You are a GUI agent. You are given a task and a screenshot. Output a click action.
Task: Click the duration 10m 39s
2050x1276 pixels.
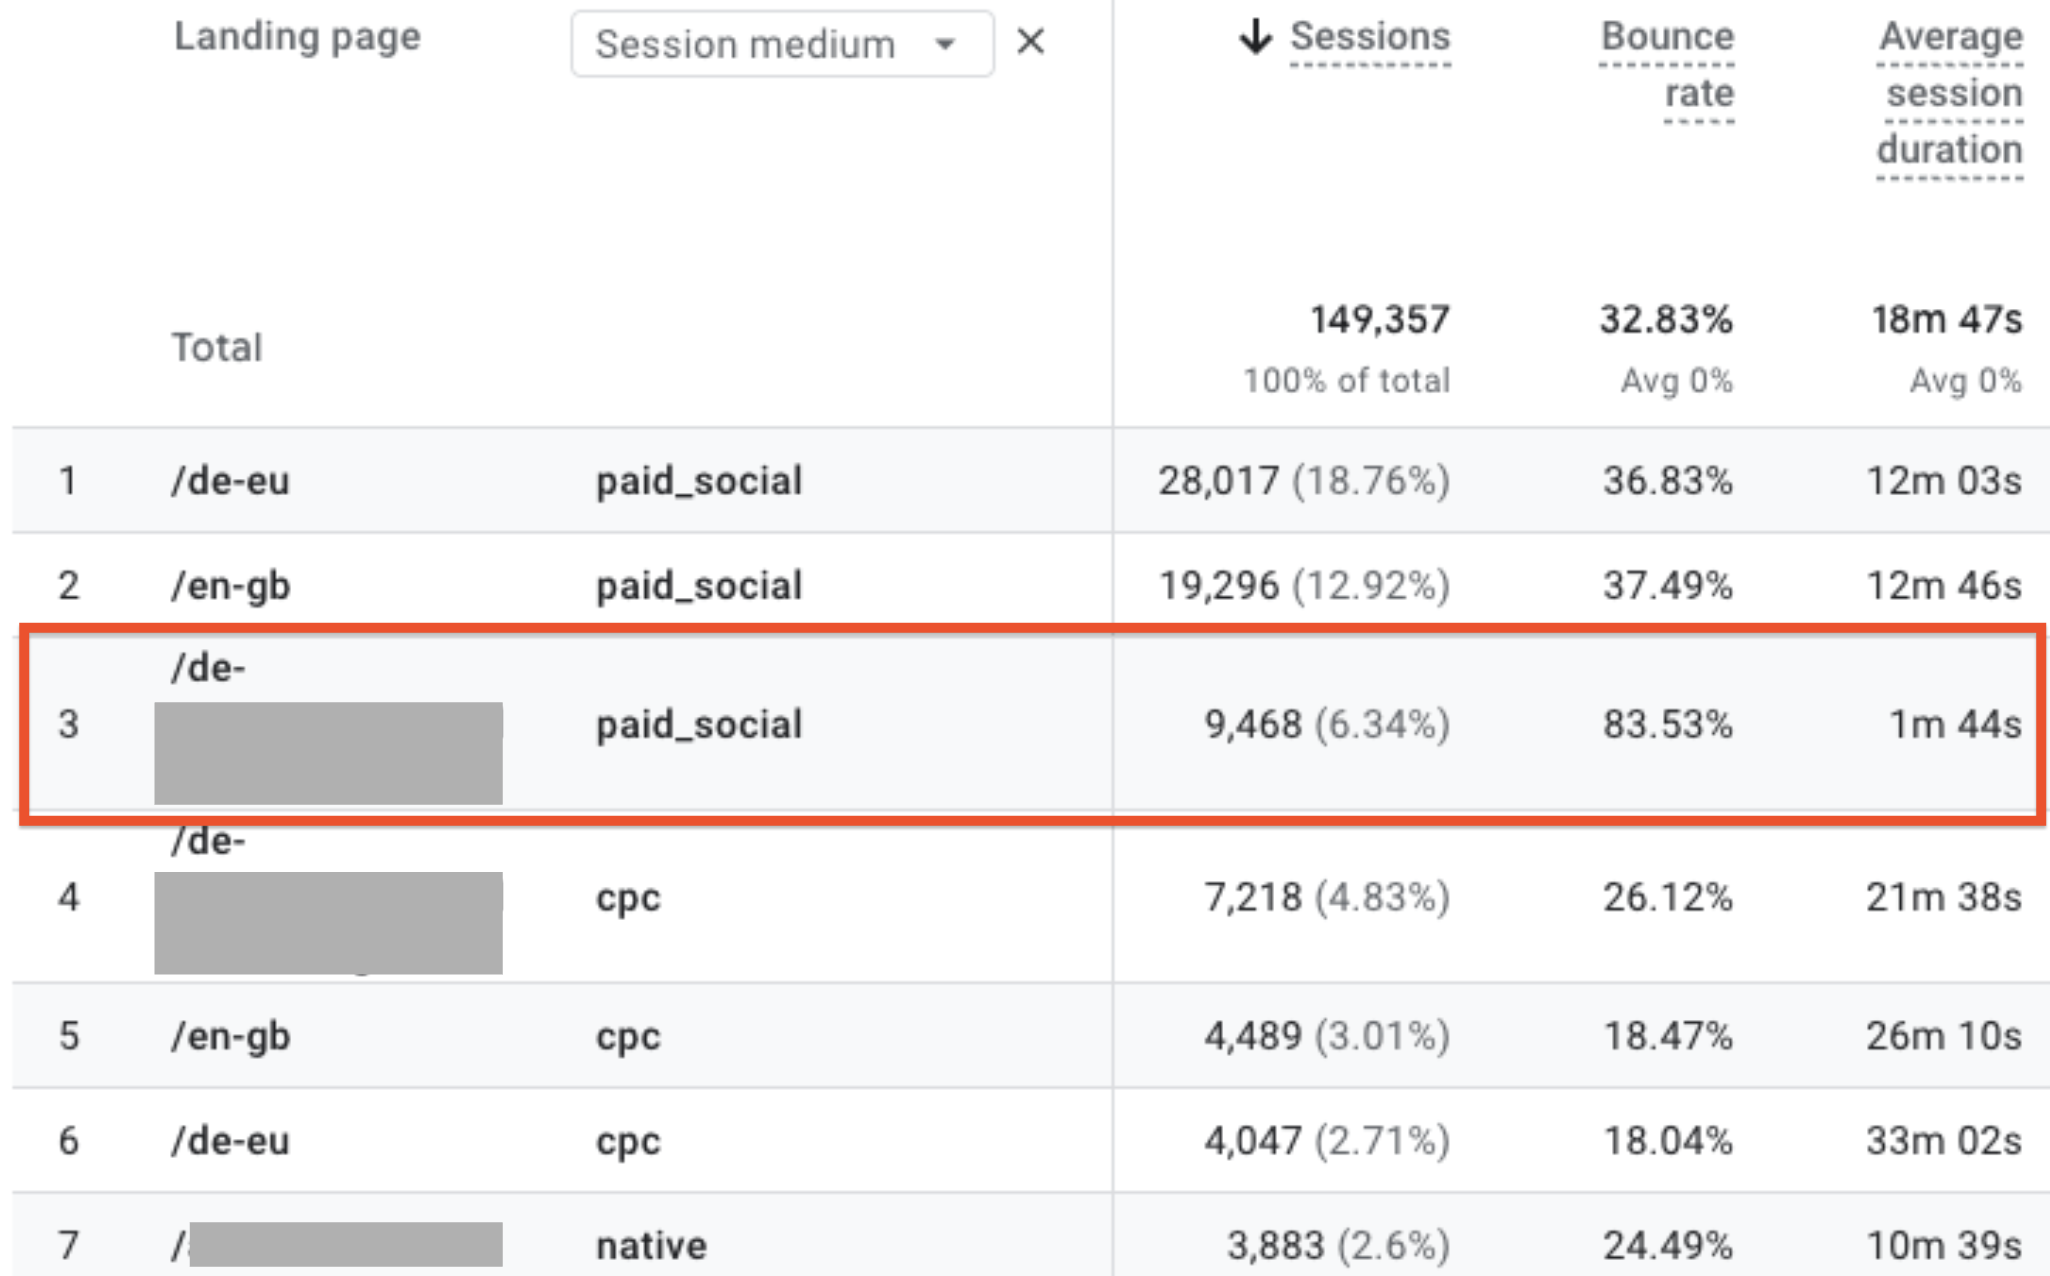(1945, 1246)
